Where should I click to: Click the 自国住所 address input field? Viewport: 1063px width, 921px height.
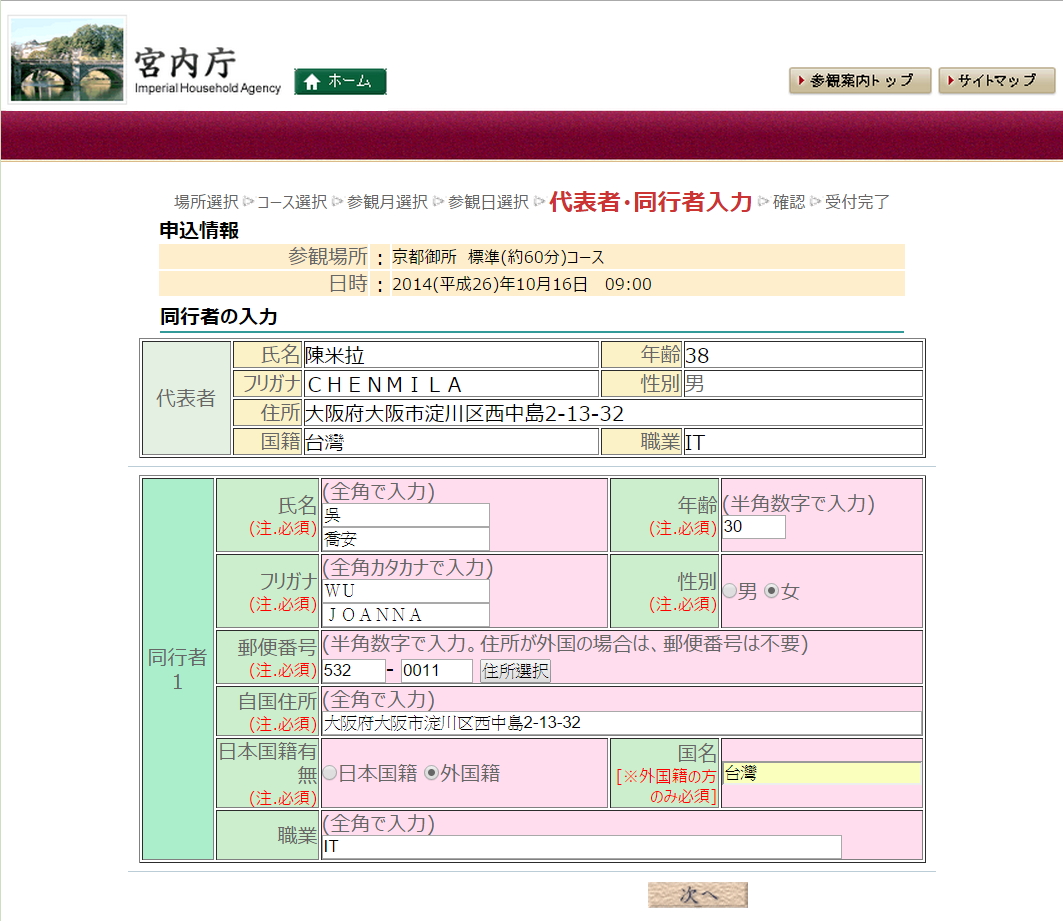pos(621,723)
